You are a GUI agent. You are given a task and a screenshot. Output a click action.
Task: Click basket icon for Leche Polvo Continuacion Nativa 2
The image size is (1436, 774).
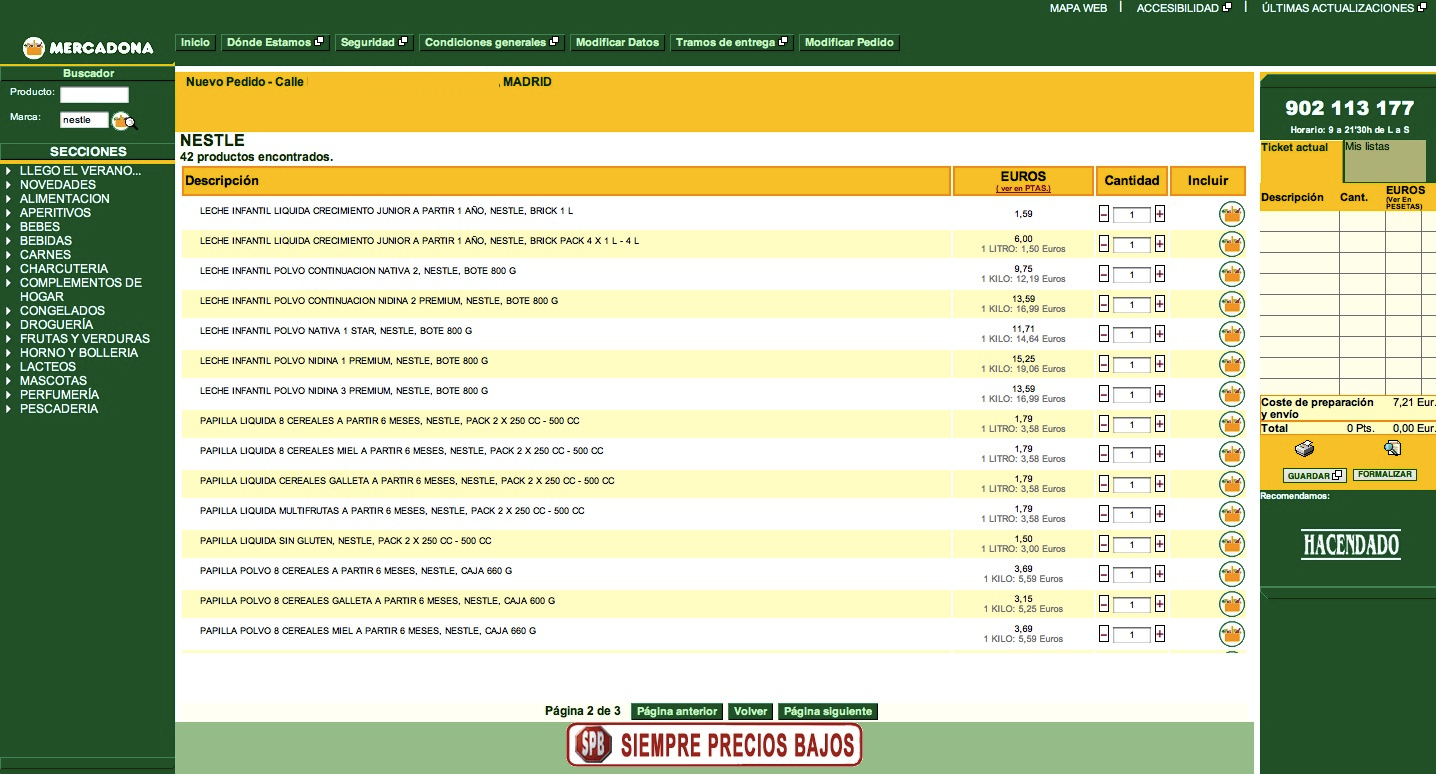click(1232, 274)
